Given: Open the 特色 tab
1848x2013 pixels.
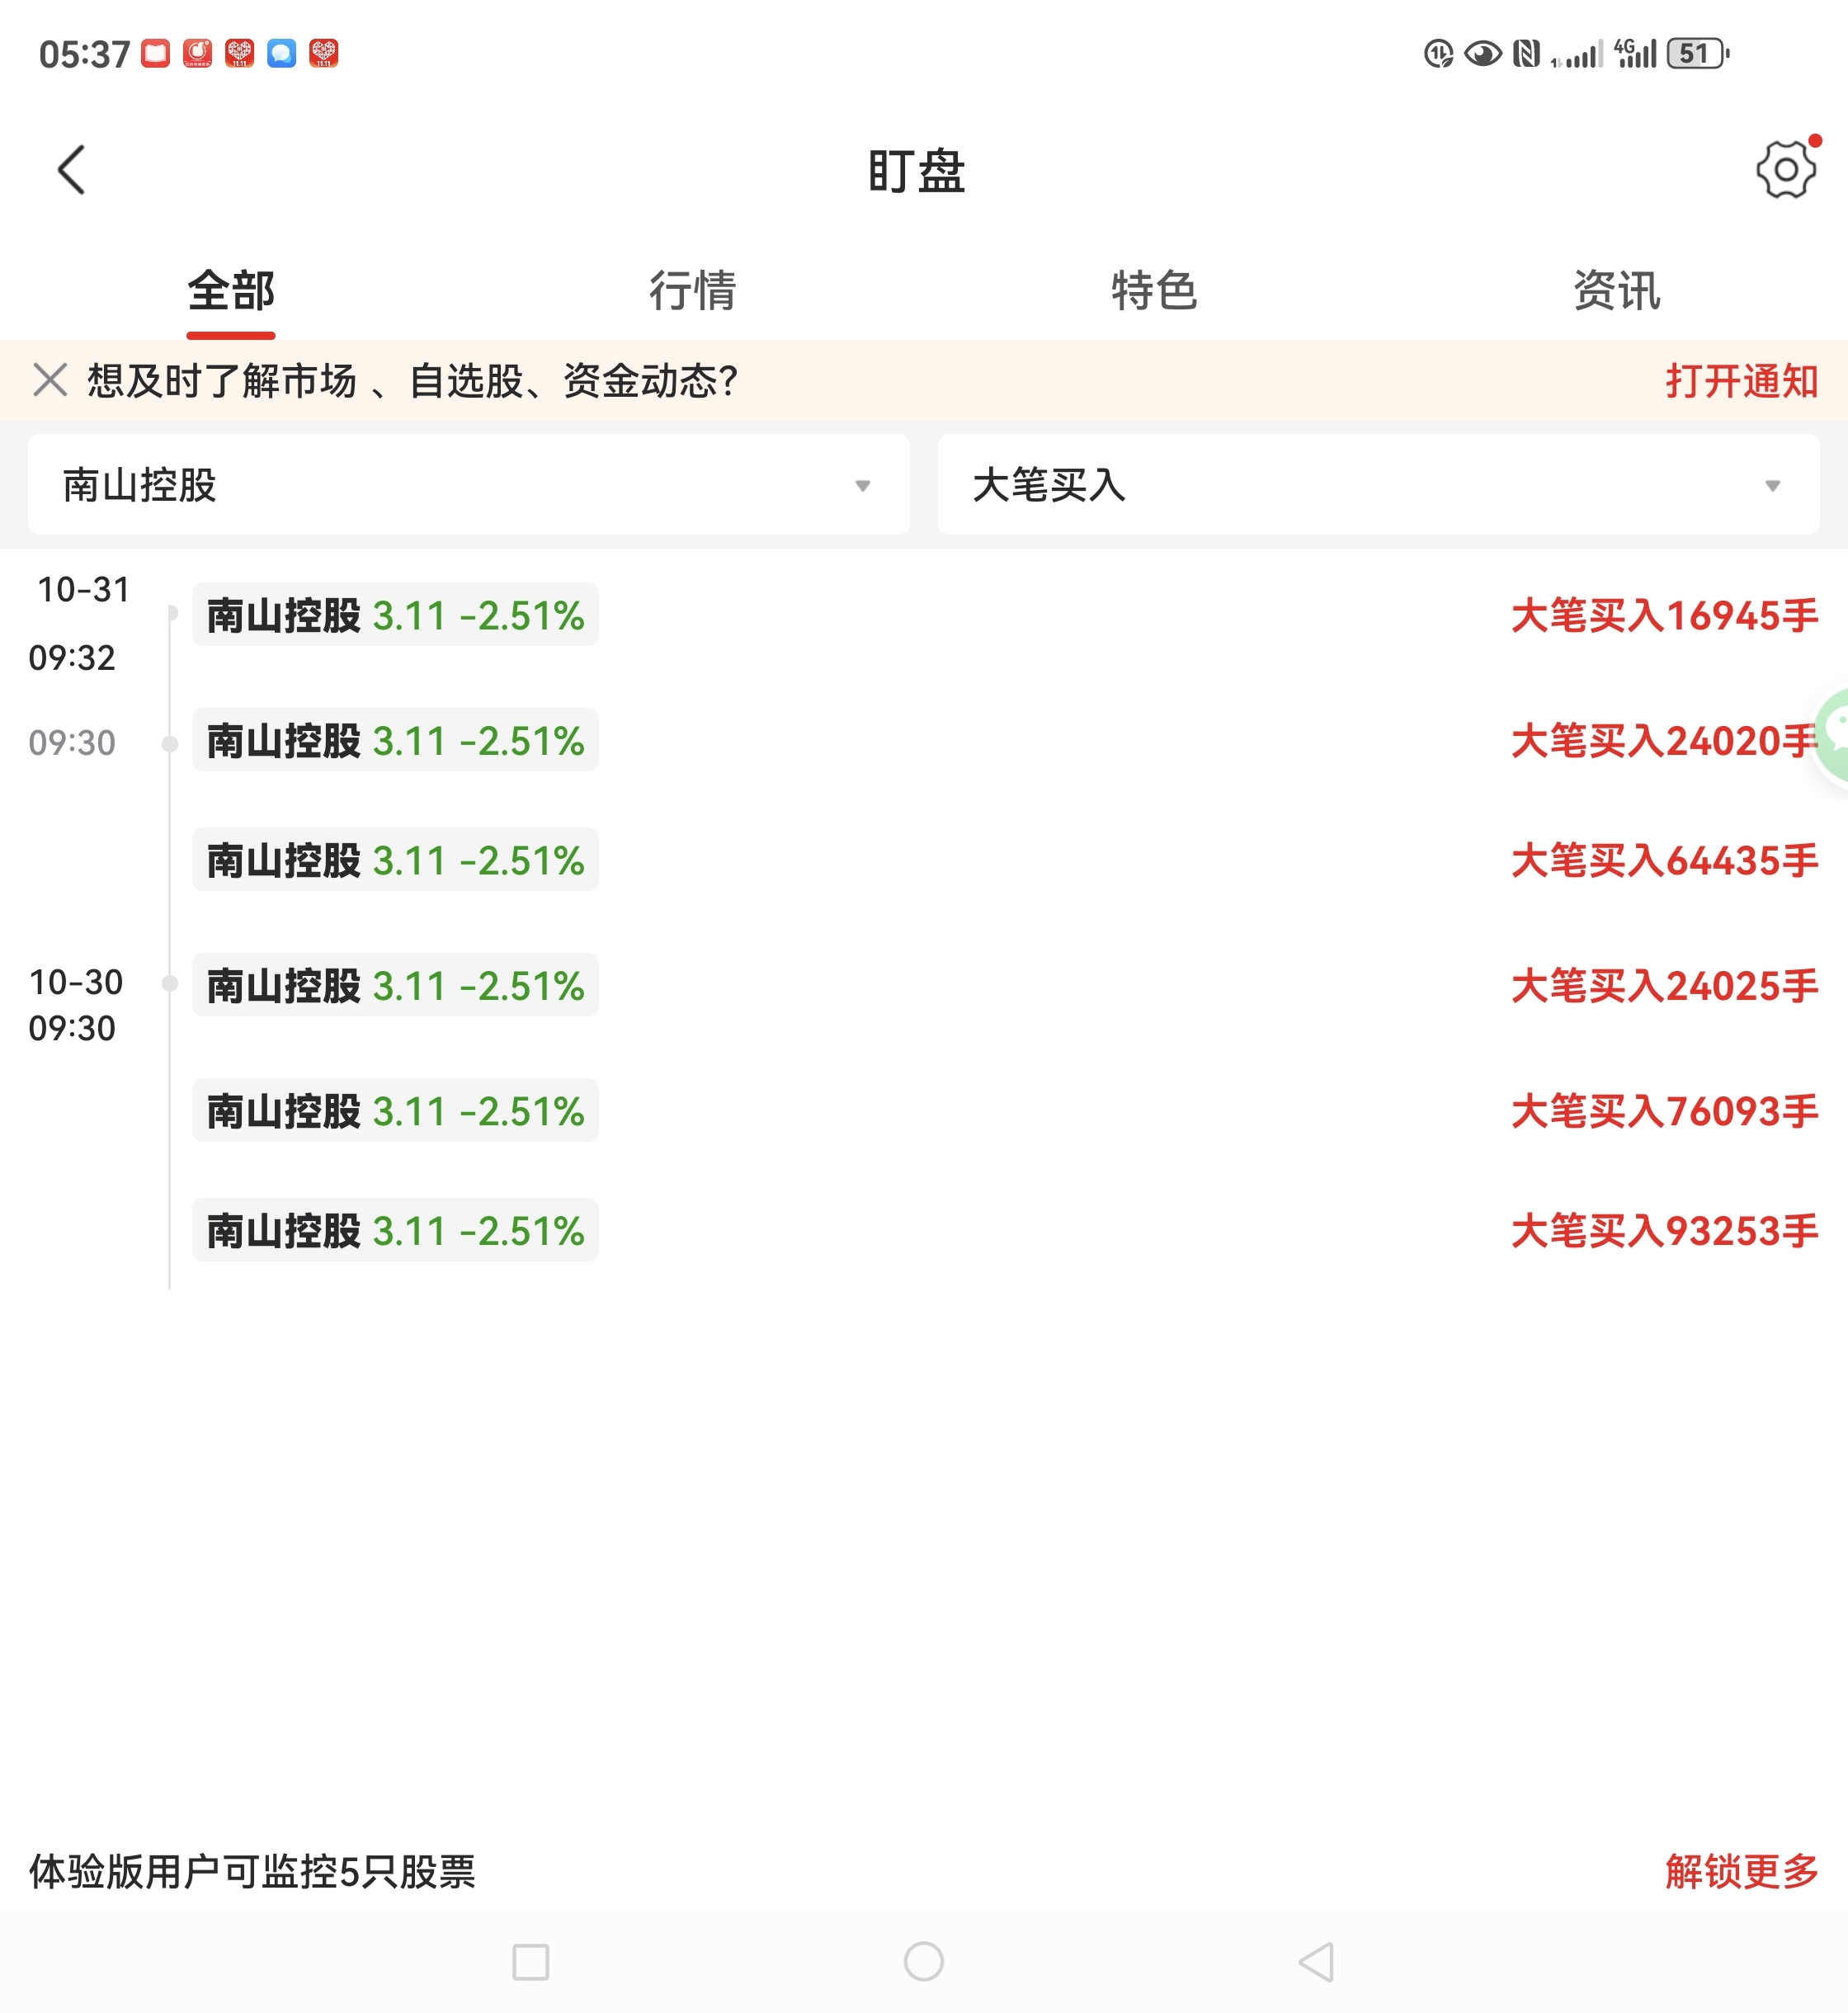Looking at the screenshot, I should point(1154,291).
